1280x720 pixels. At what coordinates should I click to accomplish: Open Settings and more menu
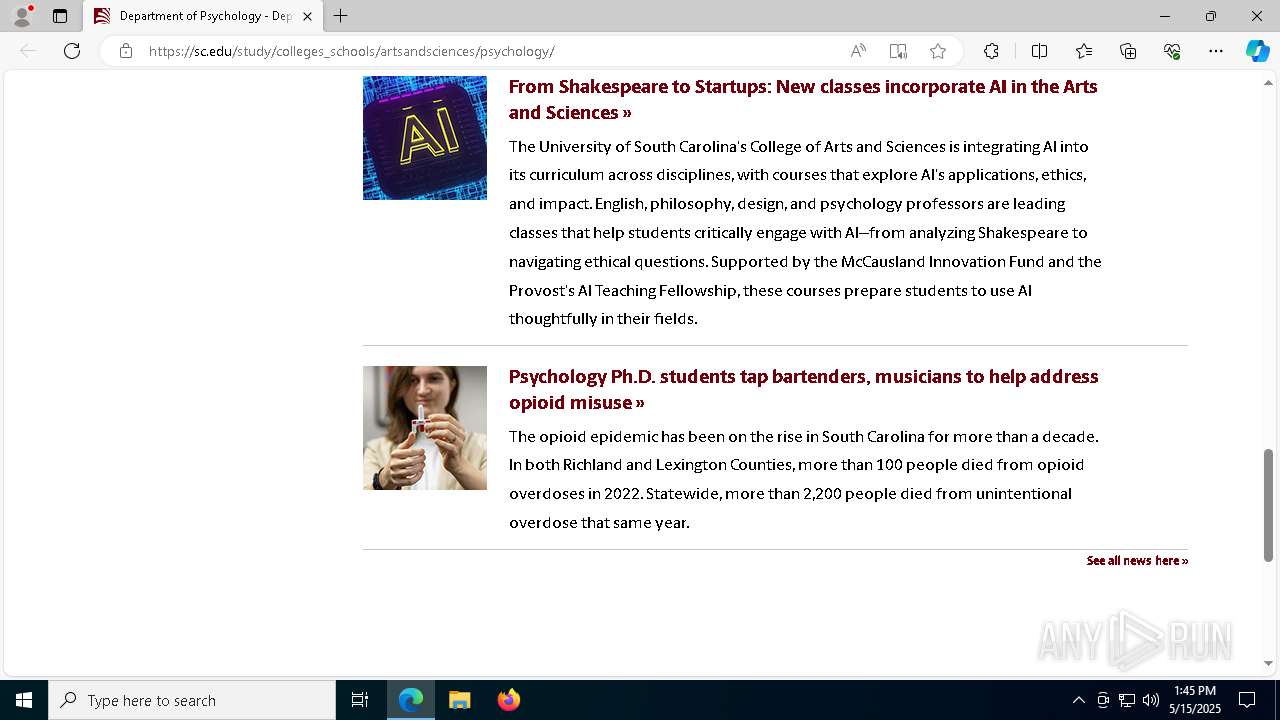pos(1216,51)
